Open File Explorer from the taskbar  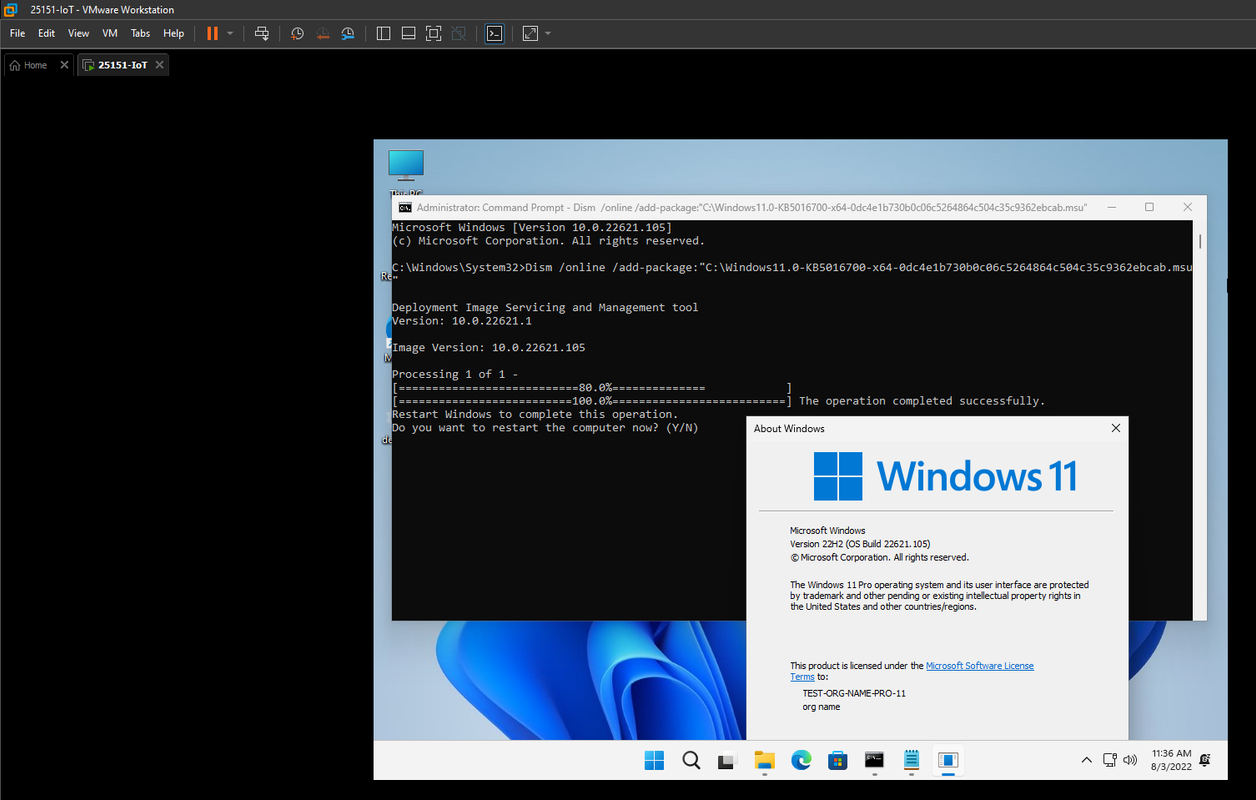coord(765,760)
